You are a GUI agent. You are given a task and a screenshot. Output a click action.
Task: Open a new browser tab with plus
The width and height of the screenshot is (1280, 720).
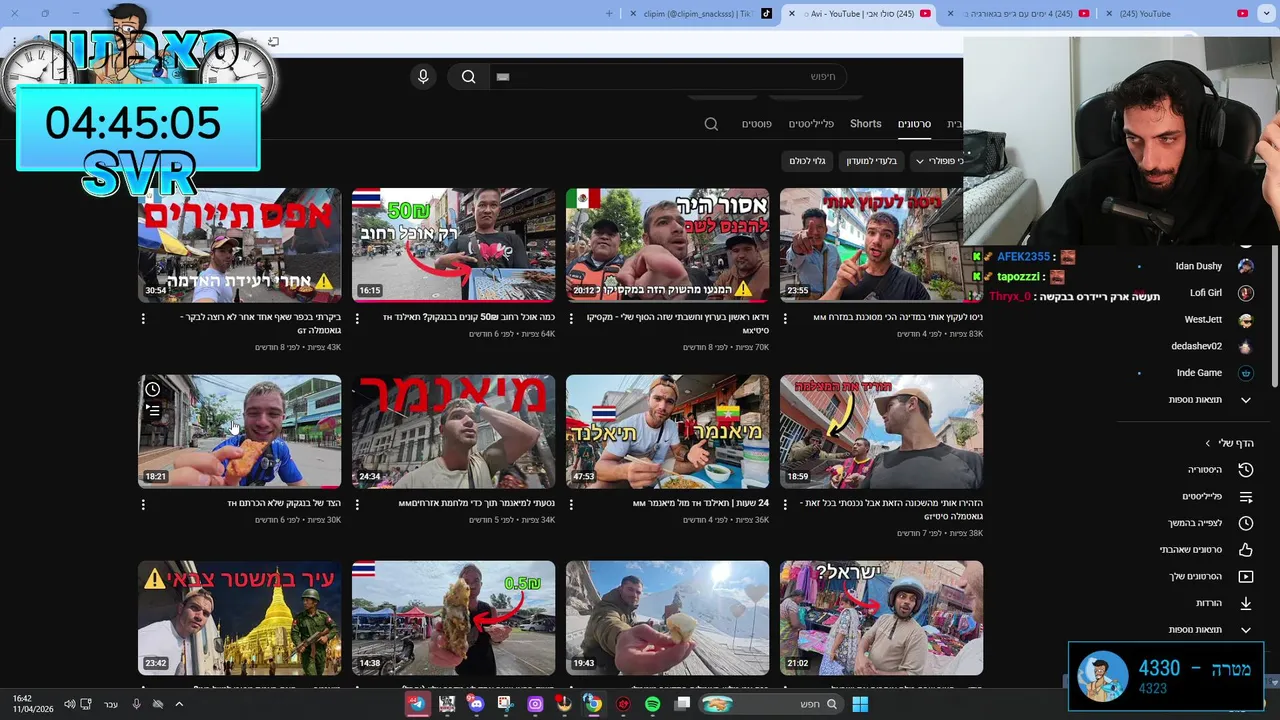tap(610, 14)
